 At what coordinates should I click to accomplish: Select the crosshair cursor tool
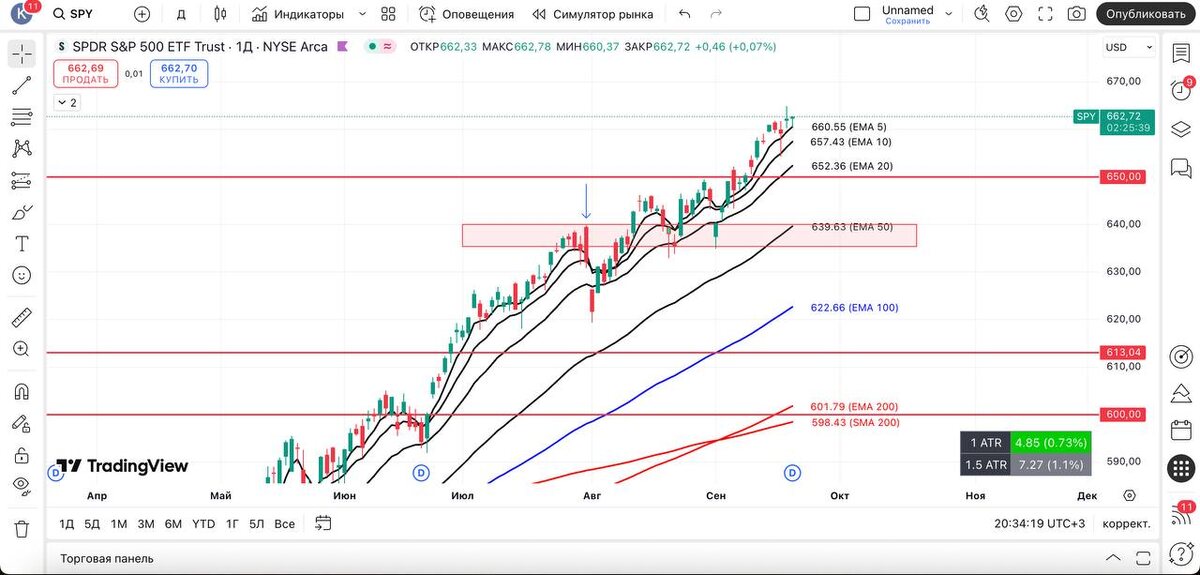click(x=21, y=54)
